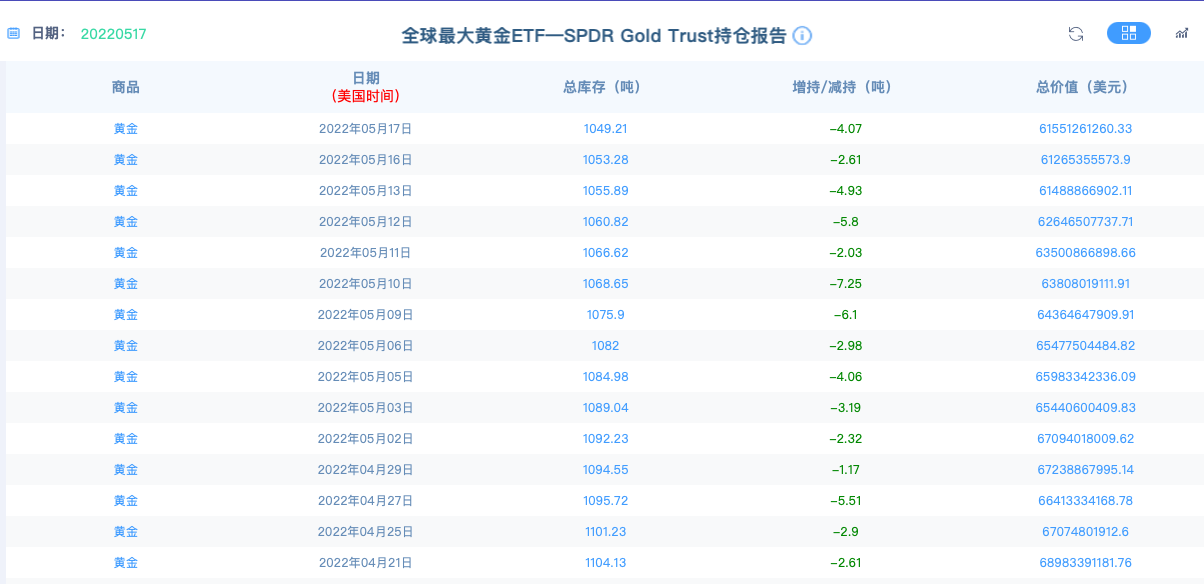
Task: Select the change value -6.1
Action: [845, 315]
